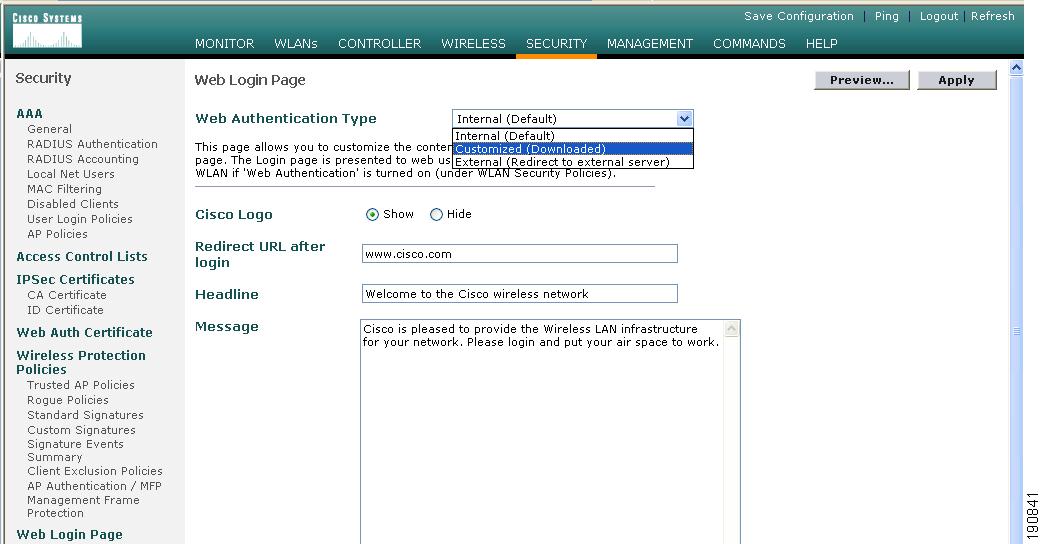Open CA Certificate page
This screenshot has height=544, width=1042.
(x=66, y=295)
